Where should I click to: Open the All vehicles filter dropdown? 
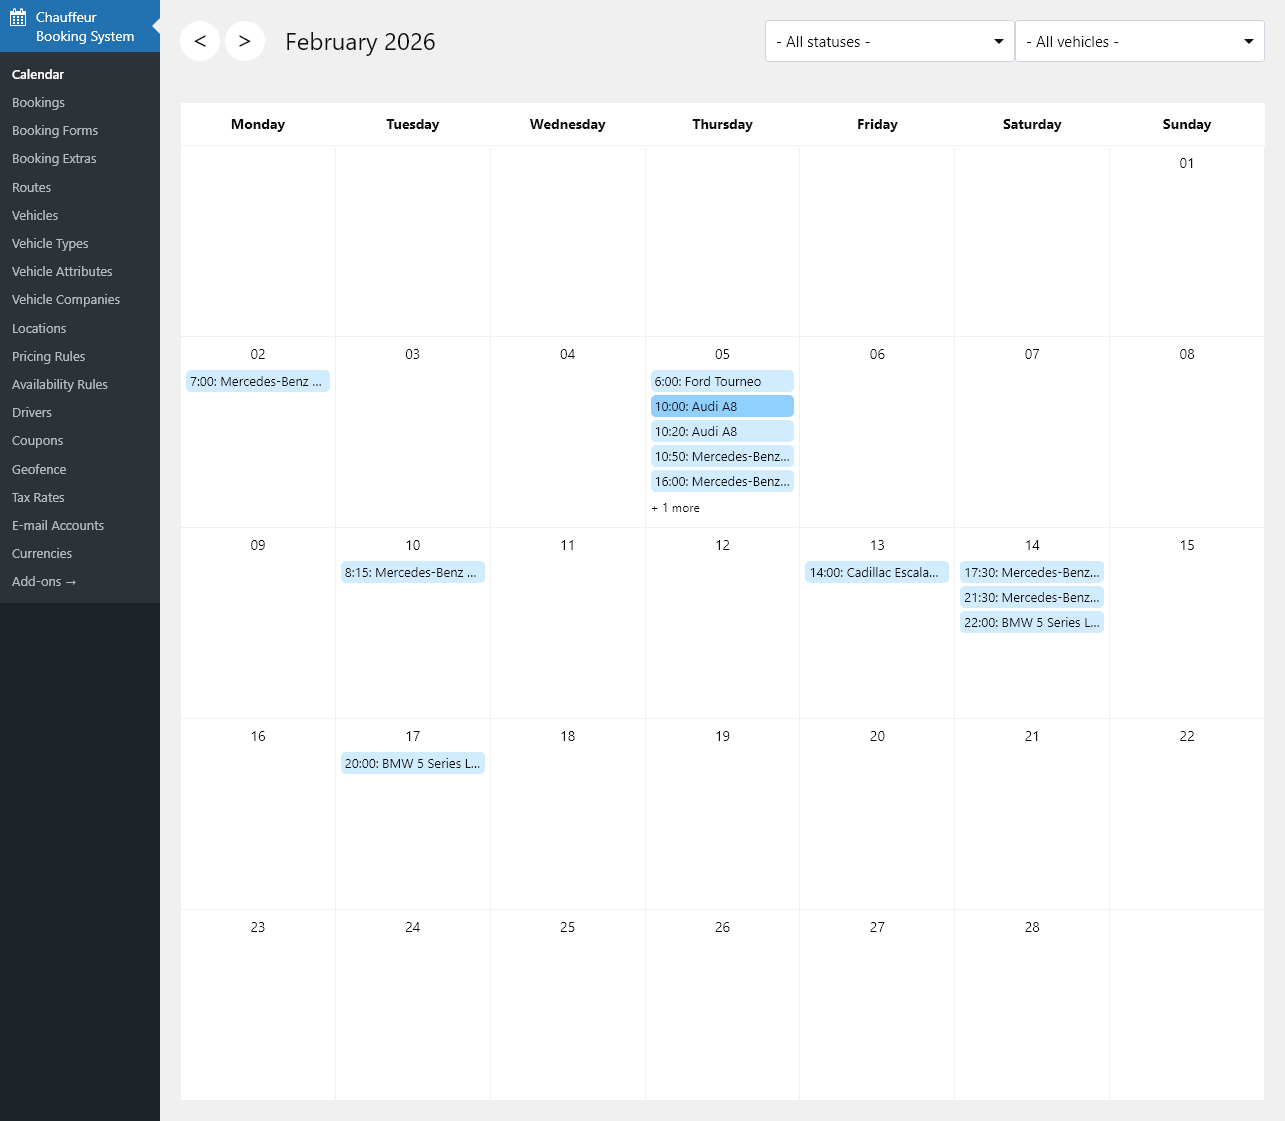[1139, 41]
